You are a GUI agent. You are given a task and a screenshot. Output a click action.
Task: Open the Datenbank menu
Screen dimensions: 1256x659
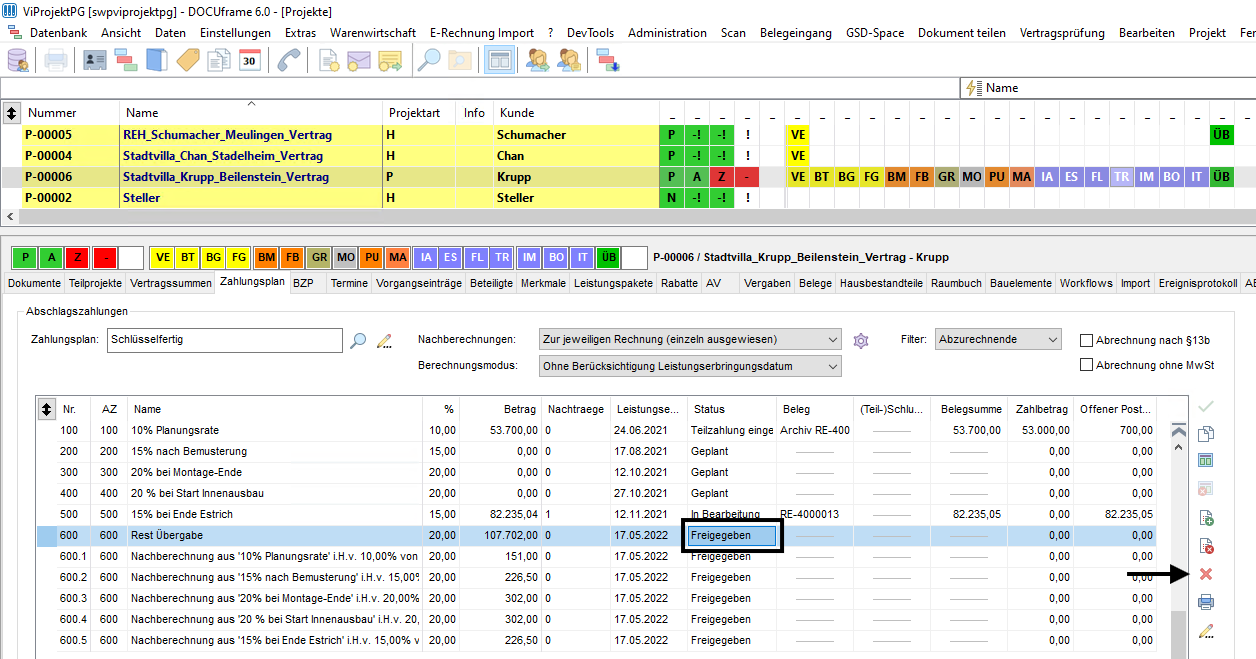click(57, 33)
